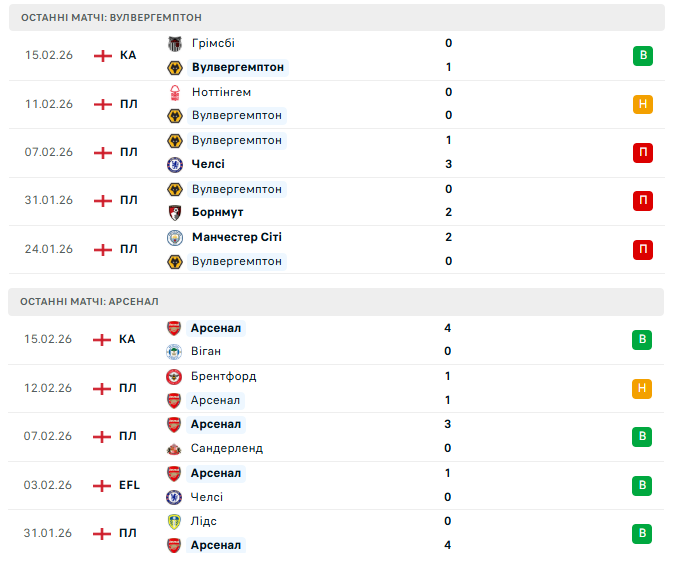The image size is (675, 562).
Task: Click the orange draw badge for Brentford match
Action: (643, 388)
